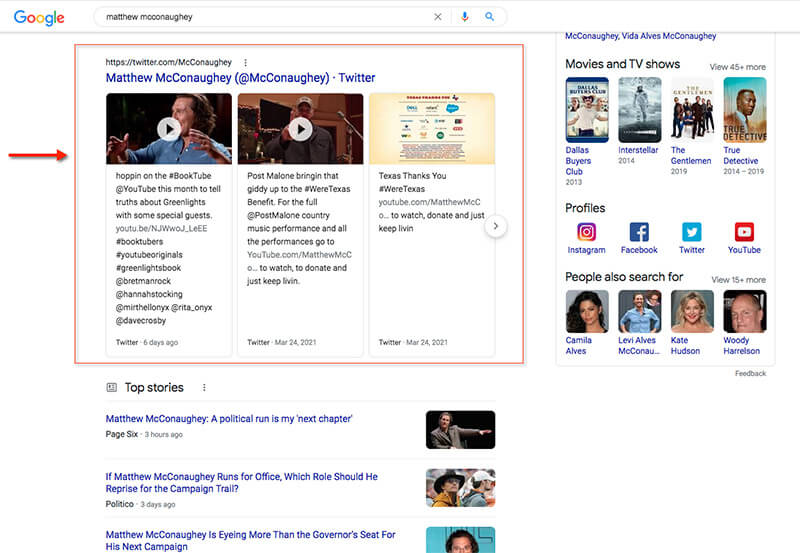800x553 pixels.
Task: Open options menu beside twitter.com URL
Action: pyautogui.click(x=245, y=62)
